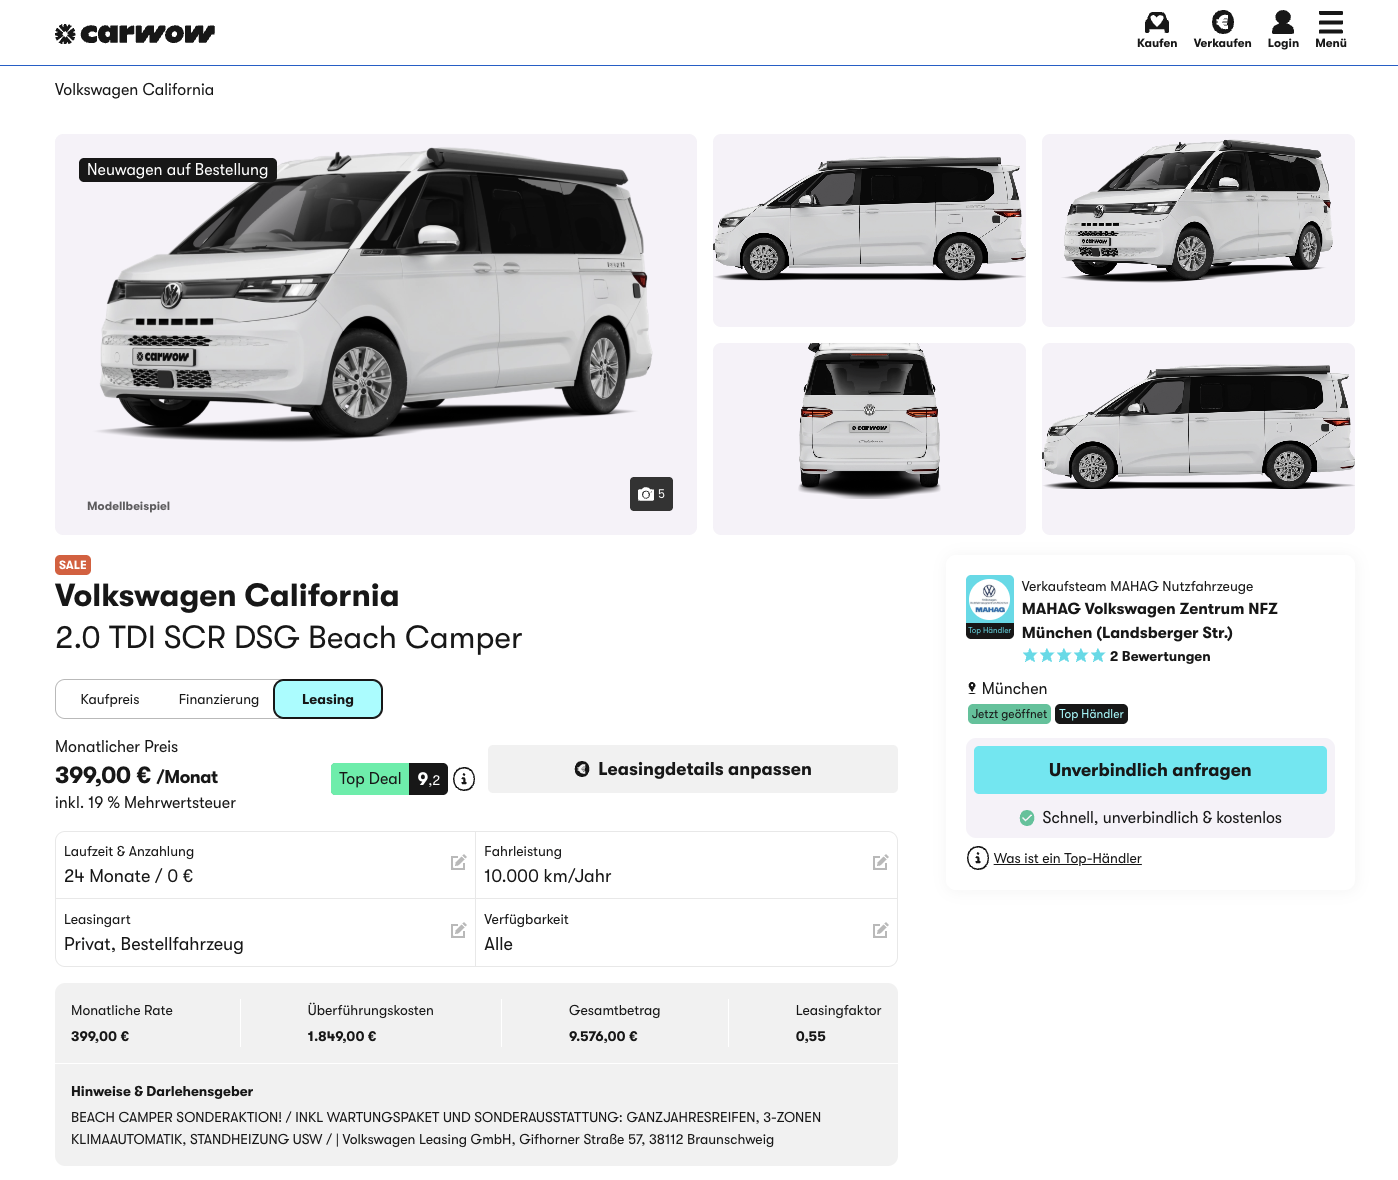The image size is (1398, 1180).
Task: Go to the carwow homepage logo
Action: (135, 34)
